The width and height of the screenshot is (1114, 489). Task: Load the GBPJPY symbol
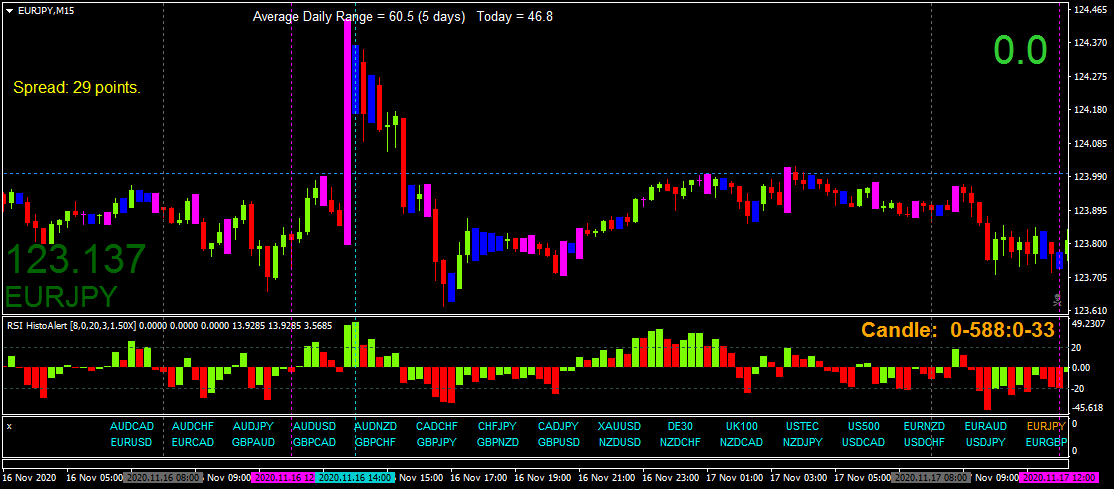pyautogui.click(x=437, y=442)
